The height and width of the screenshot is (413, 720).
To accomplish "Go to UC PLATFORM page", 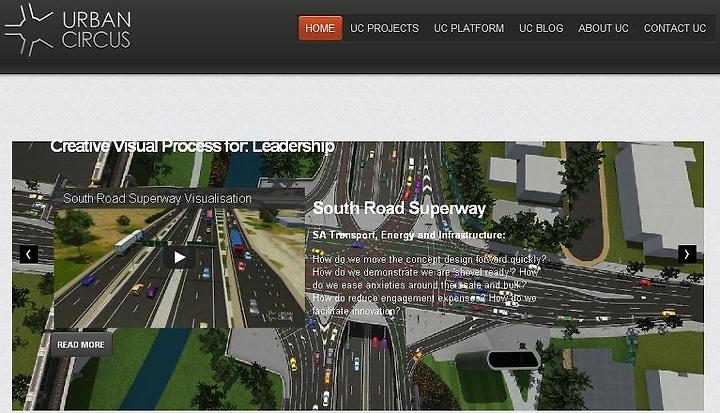I will (469, 28).
